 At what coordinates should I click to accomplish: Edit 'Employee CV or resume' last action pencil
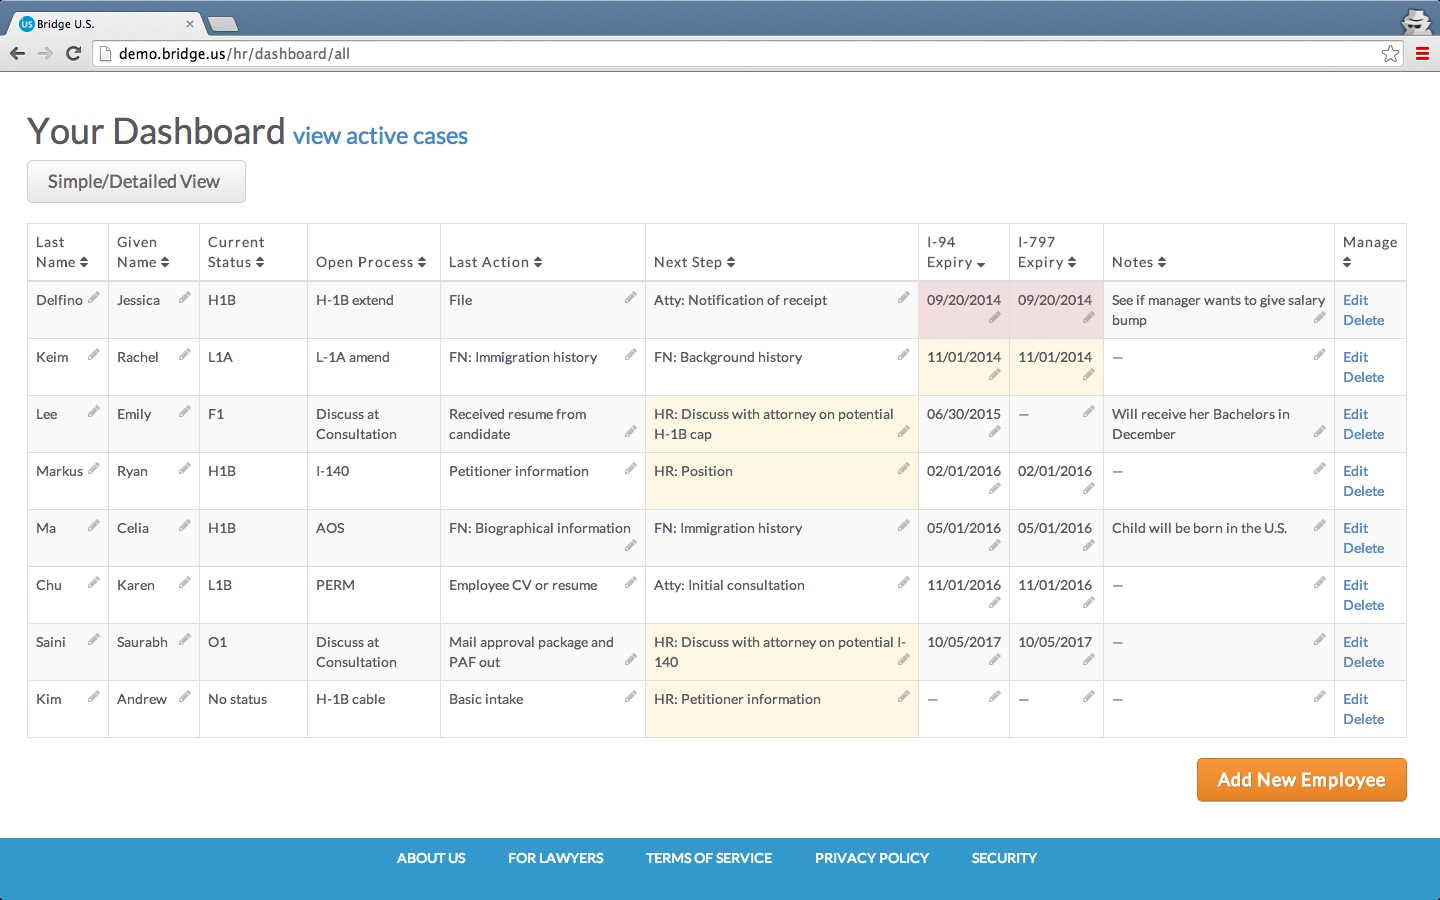[x=630, y=583]
